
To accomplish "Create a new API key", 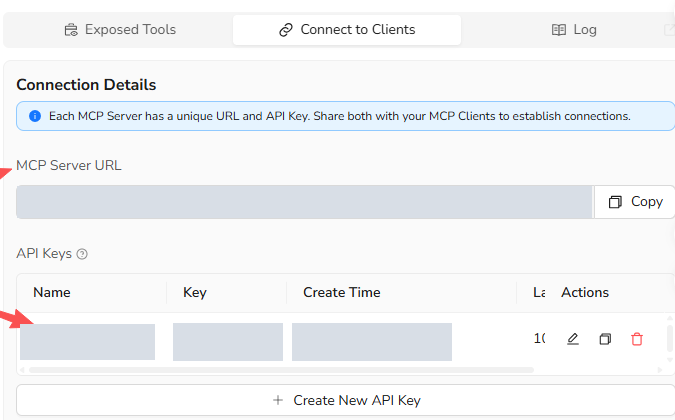I will click(x=346, y=400).
